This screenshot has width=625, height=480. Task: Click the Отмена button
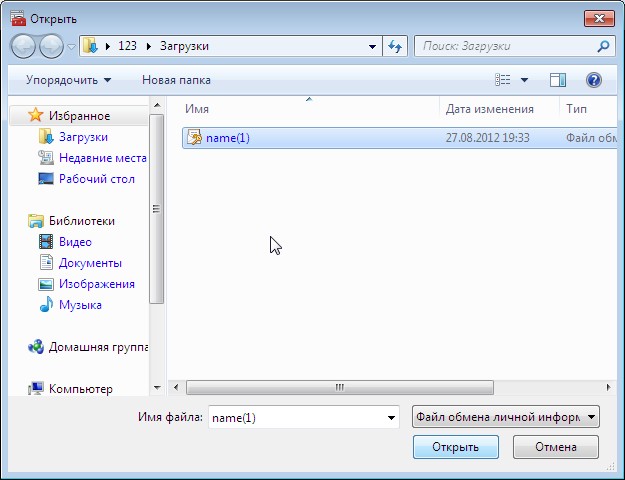point(556,447)
